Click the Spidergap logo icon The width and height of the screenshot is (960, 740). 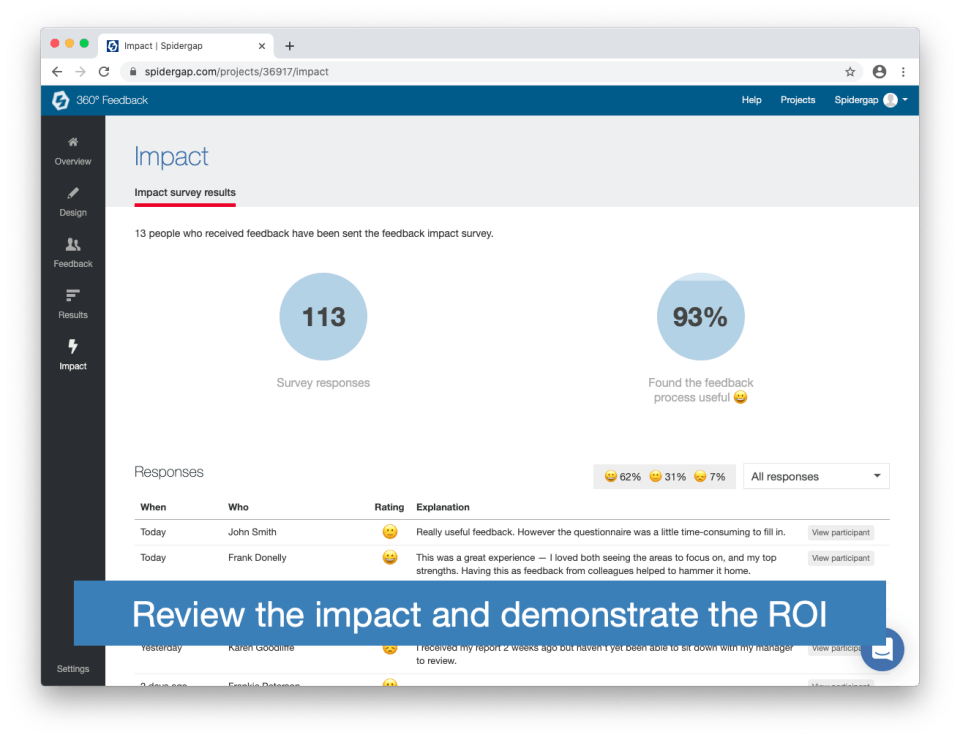pos(61,100)
